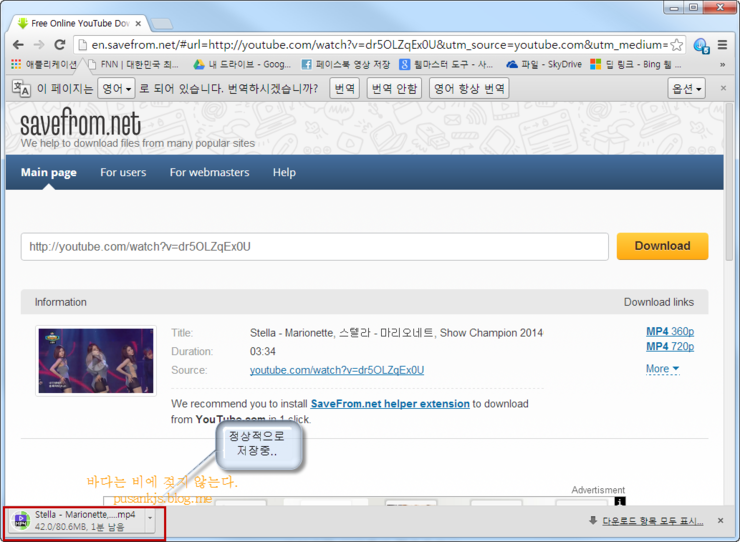Select the Main page nav item
Image resolution: width=740 pixels, height=542 pixels.
49,172
